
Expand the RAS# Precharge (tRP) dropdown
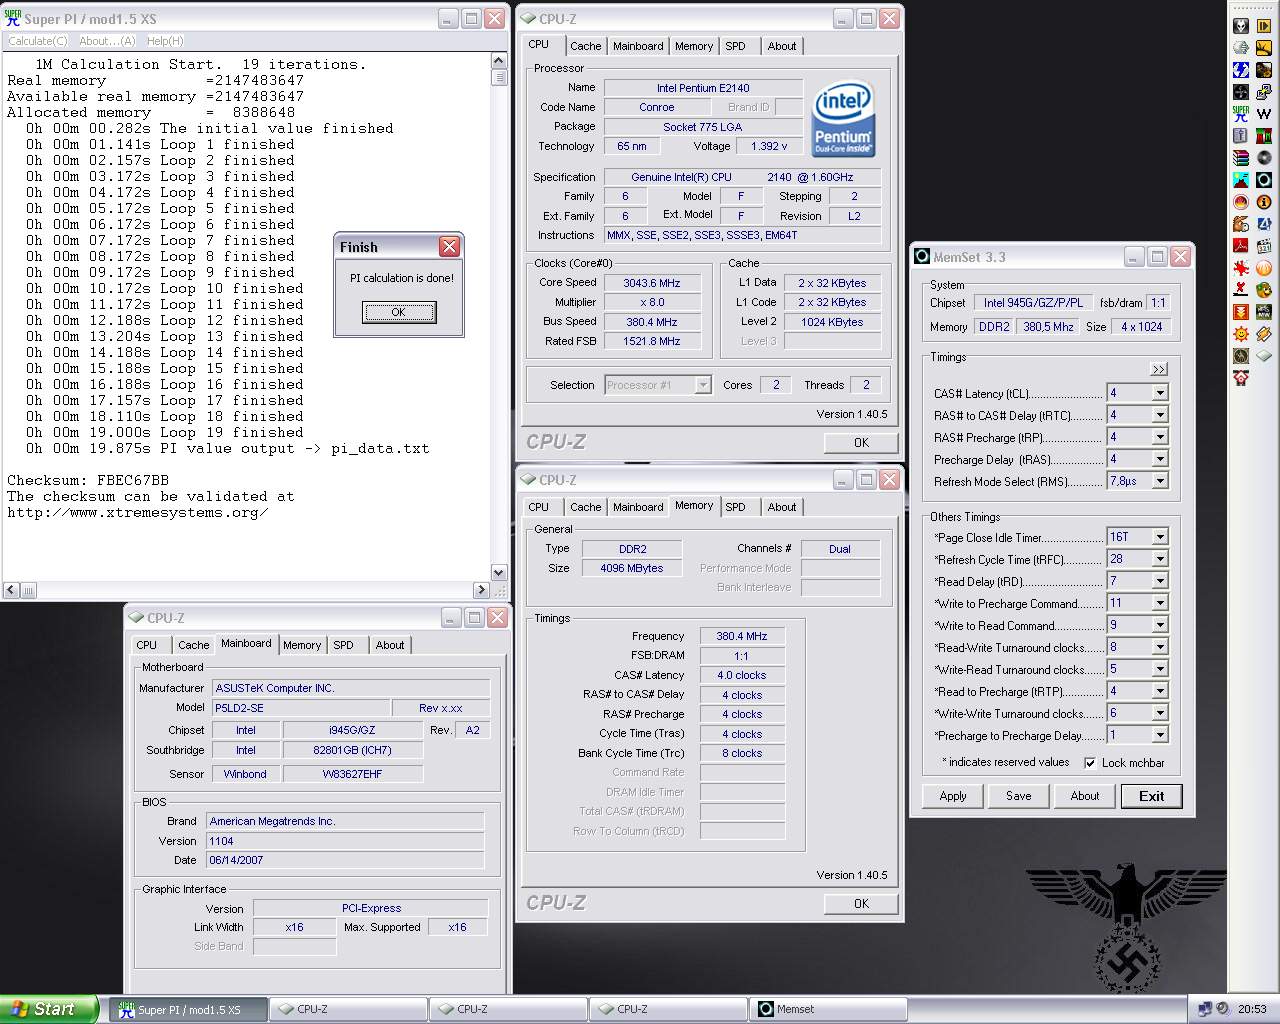pos(1160,437)
